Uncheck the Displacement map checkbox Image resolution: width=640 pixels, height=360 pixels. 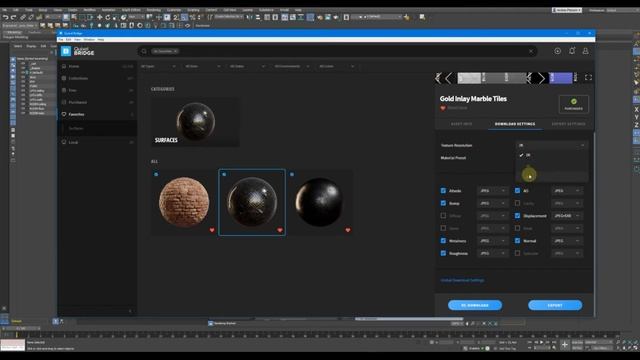517,216
